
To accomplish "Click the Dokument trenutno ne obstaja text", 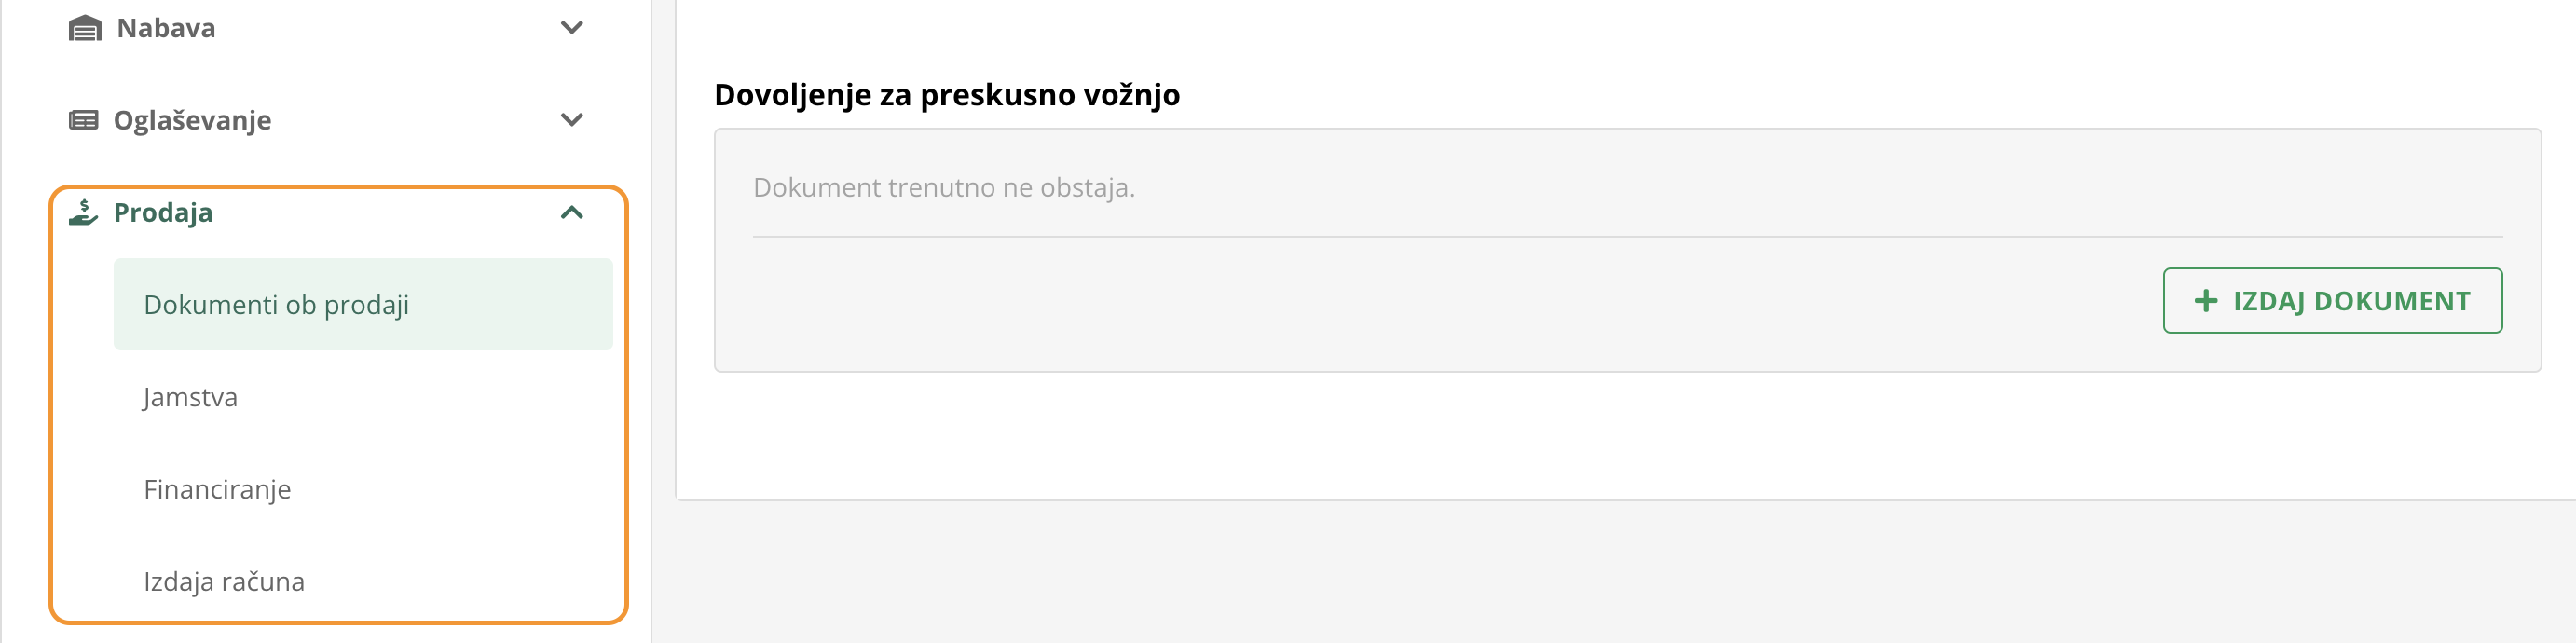I will point(943,188).
